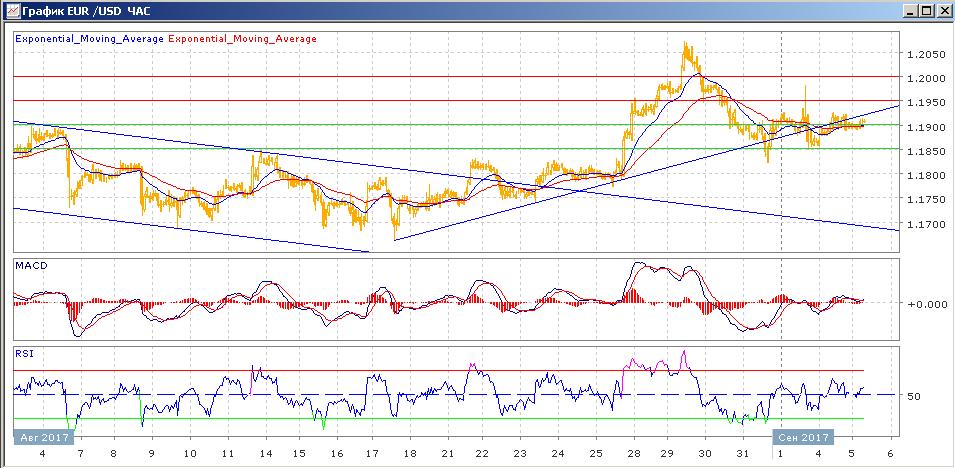Click date label 14 on time axis
Viewport: 955px width, 468px height.
(x=266, y=454)
